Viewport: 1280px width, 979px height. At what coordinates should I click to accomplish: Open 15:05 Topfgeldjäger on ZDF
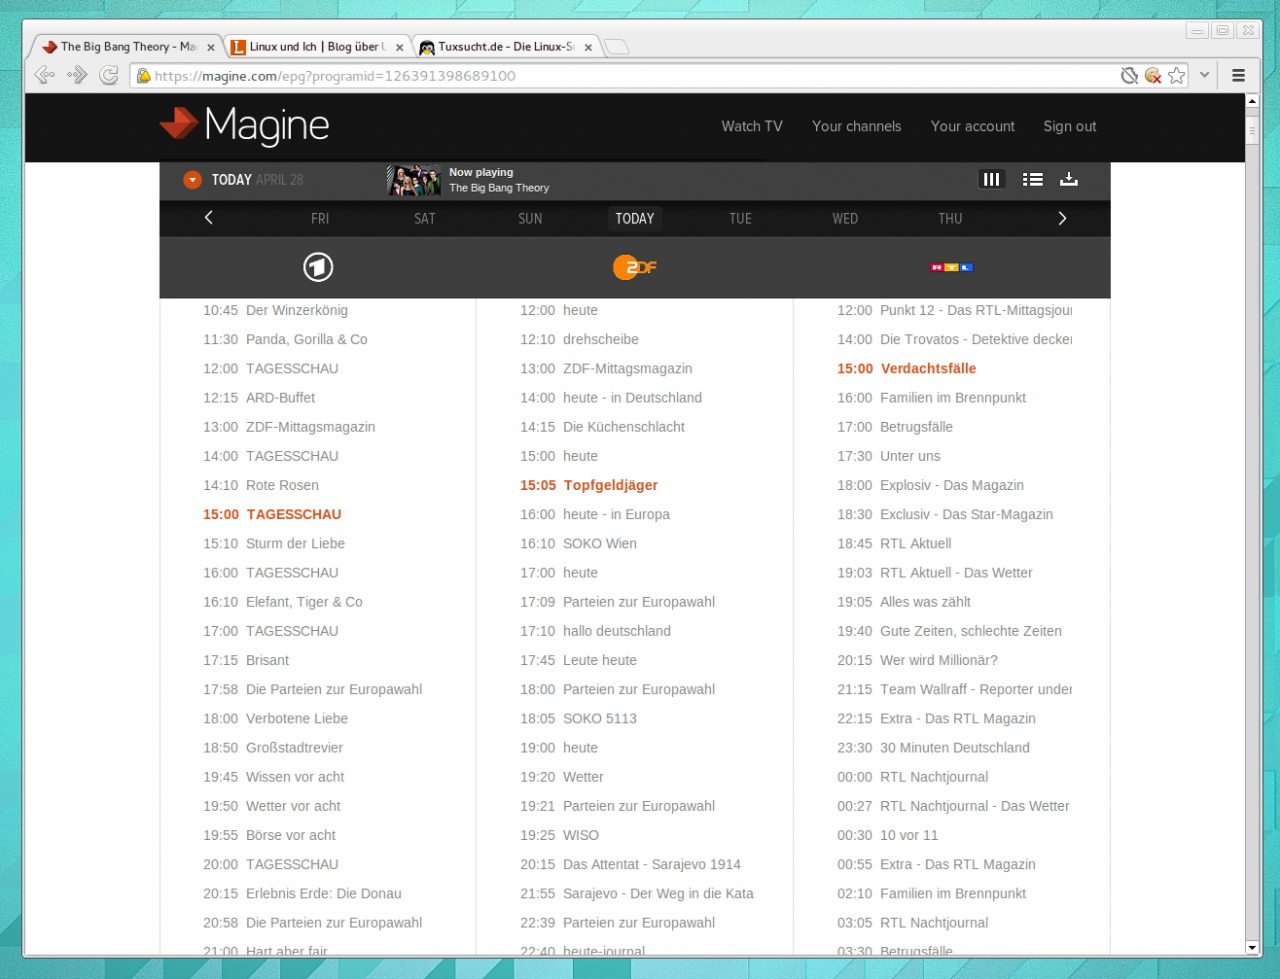(589, 485)
